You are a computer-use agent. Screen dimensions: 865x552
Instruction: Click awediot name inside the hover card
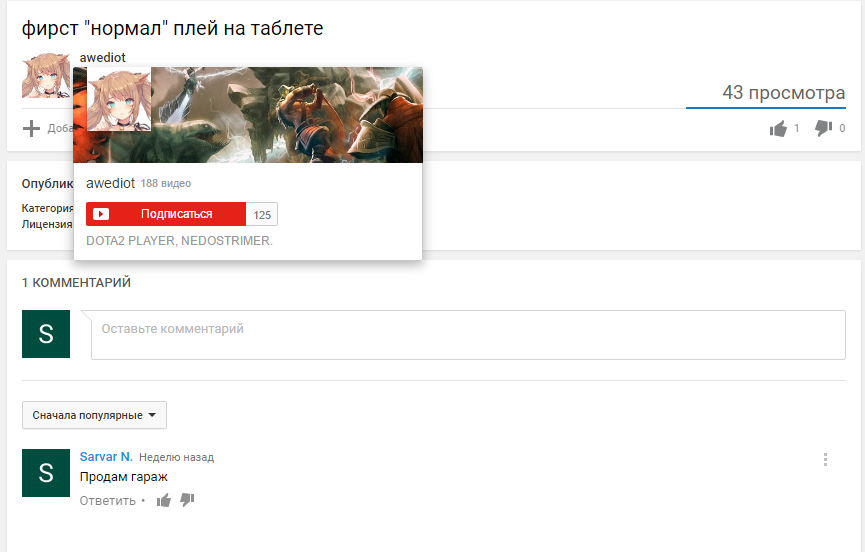pyautogui.click(x=110, y=183)
